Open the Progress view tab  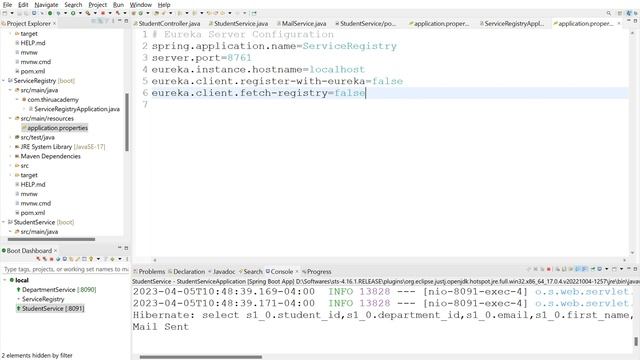tap(317, 271)
